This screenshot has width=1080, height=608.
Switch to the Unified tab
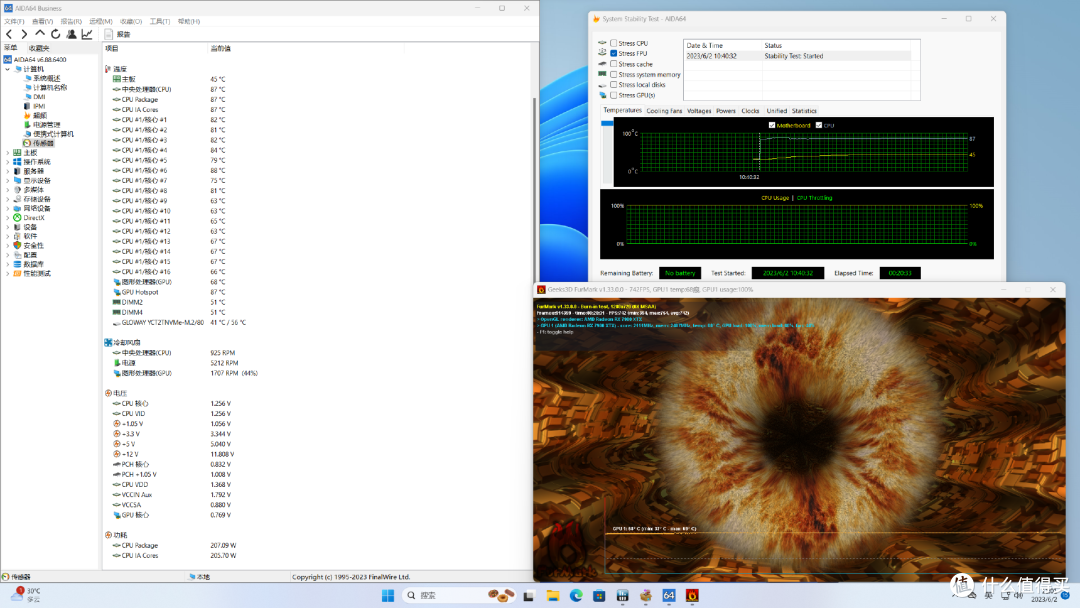coord(776,111)
